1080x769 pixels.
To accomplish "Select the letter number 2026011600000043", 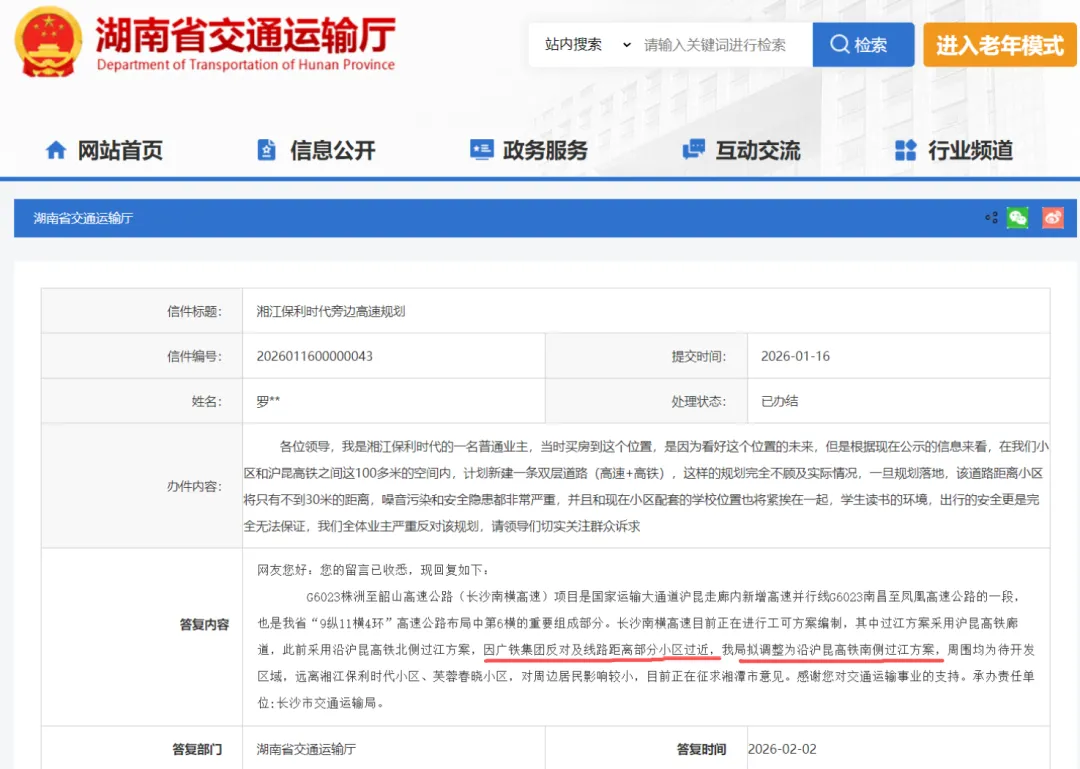I will click(x=314, y=356).
